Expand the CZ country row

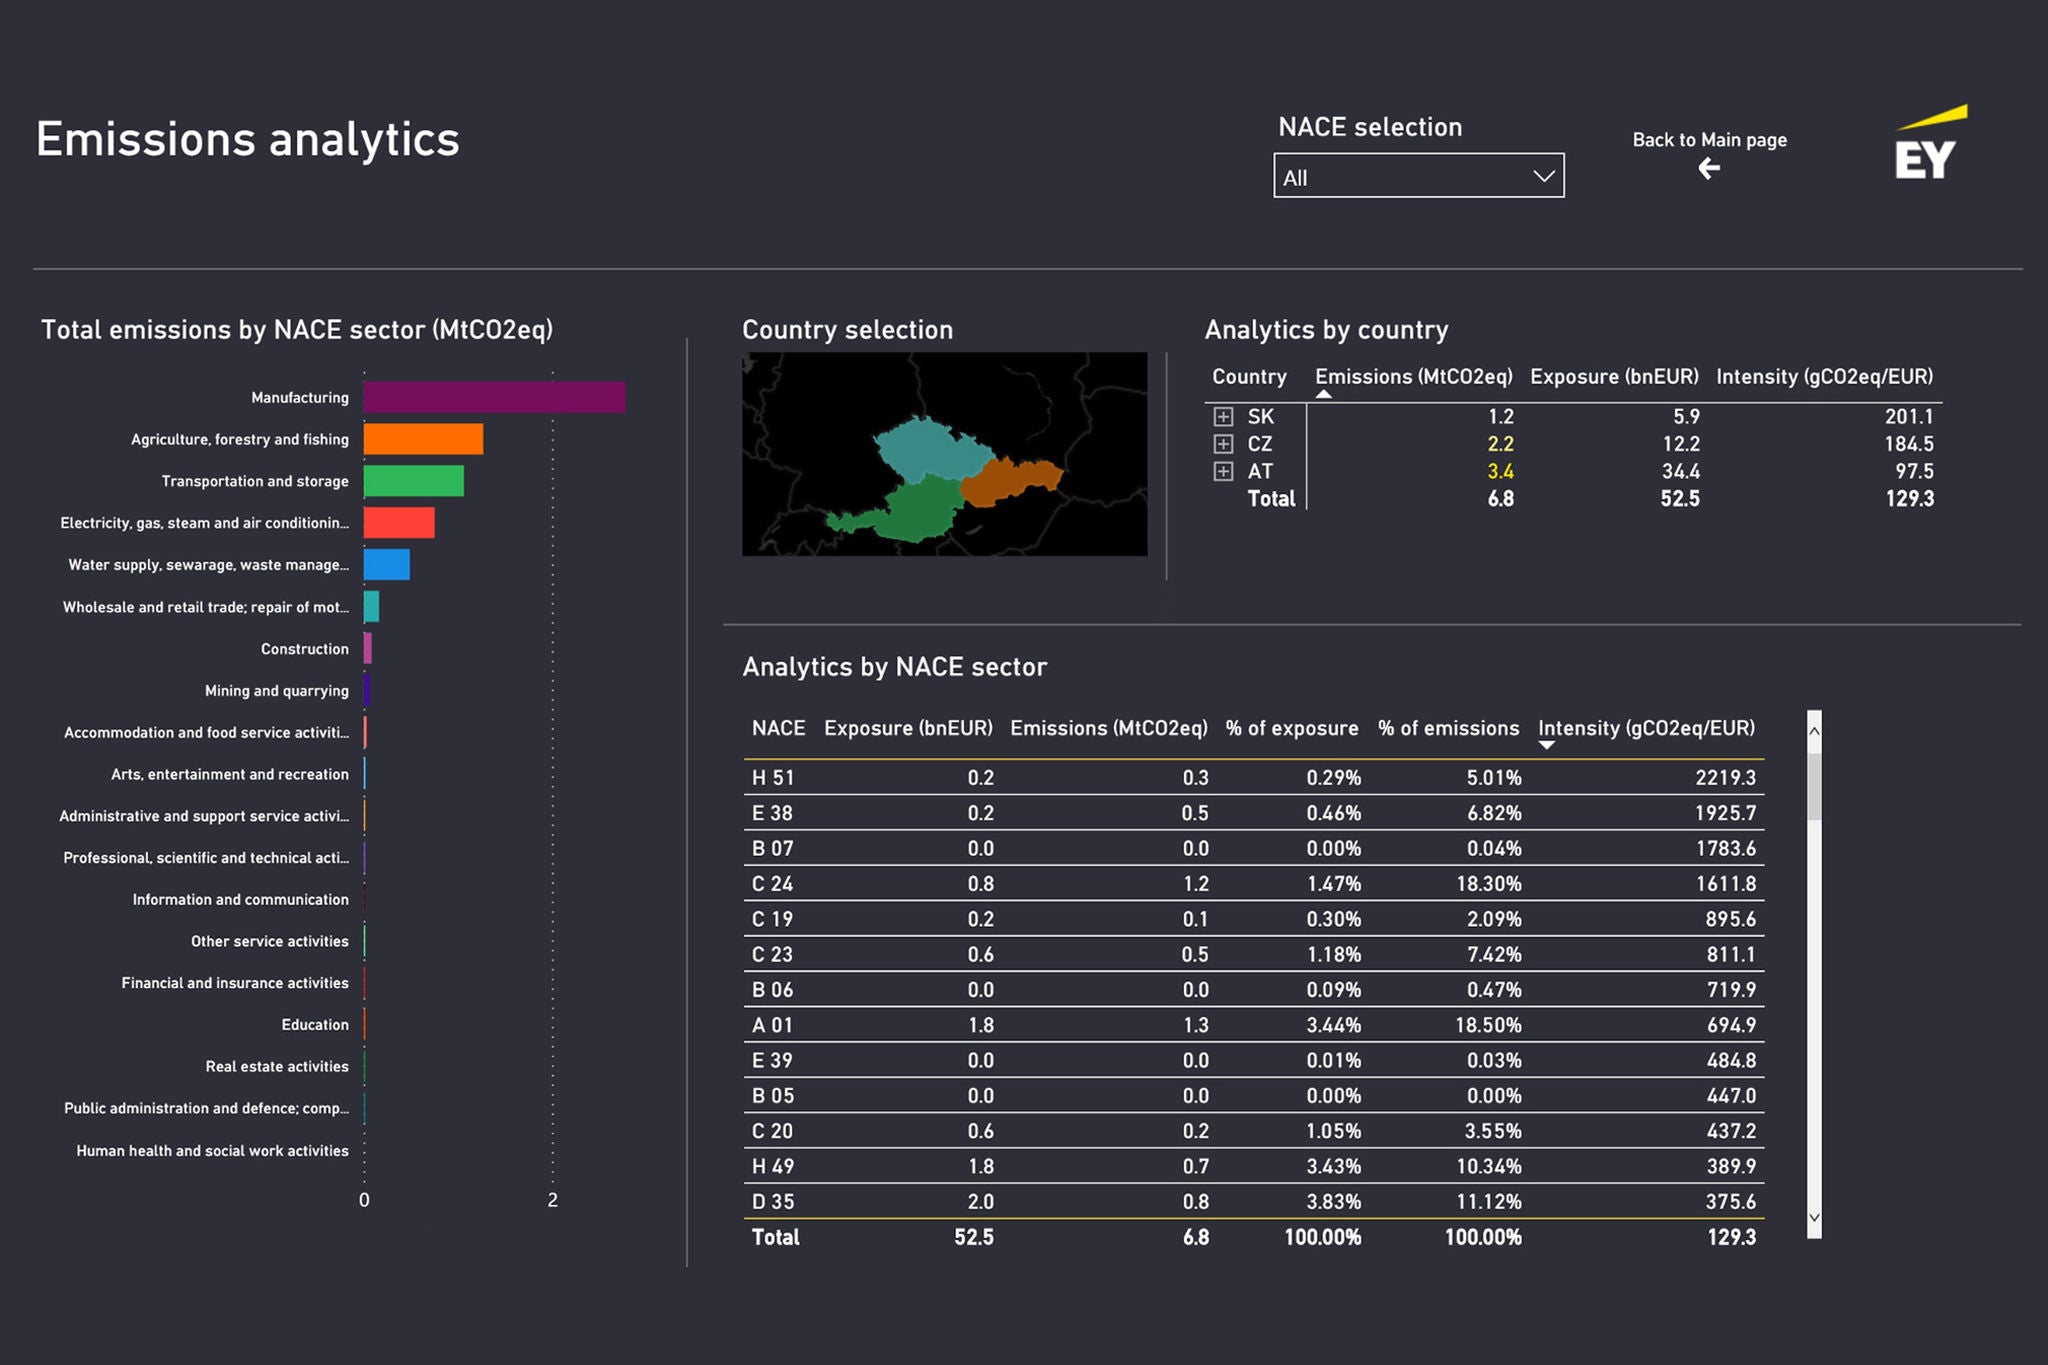click(x=1223, y=444)
